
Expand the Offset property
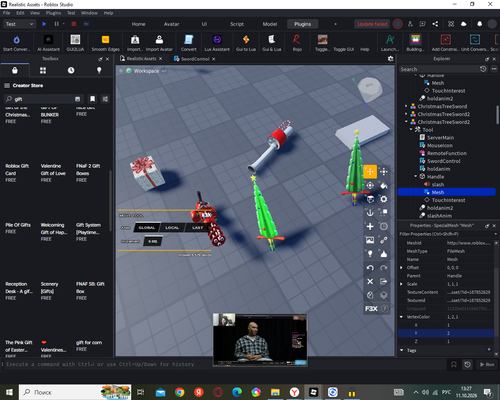401,268
